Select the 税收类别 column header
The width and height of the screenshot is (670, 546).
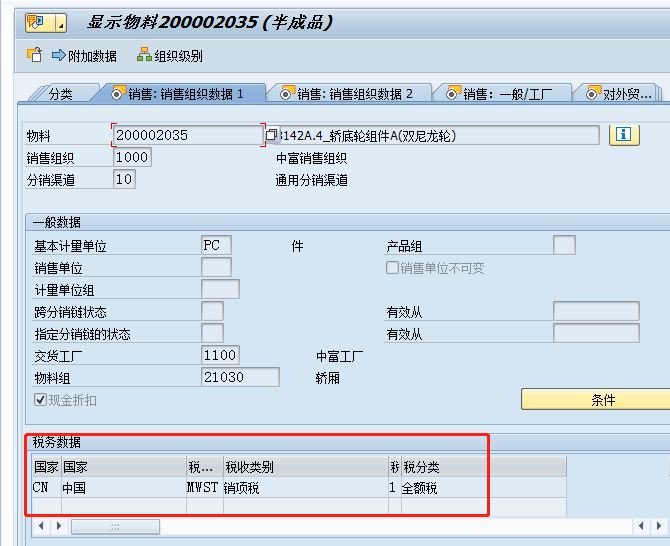coord(305,467)
